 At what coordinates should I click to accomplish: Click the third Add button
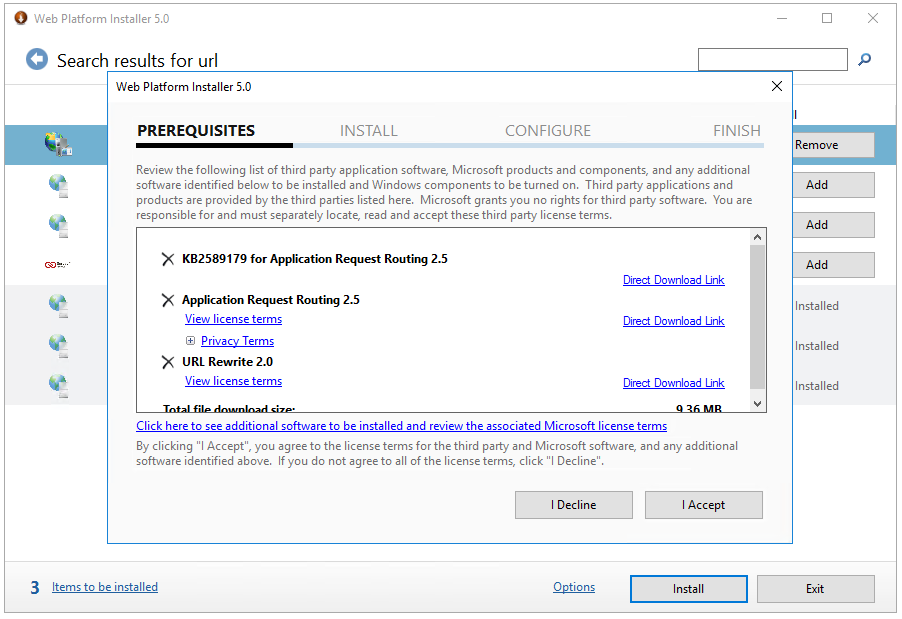[833, 265]
